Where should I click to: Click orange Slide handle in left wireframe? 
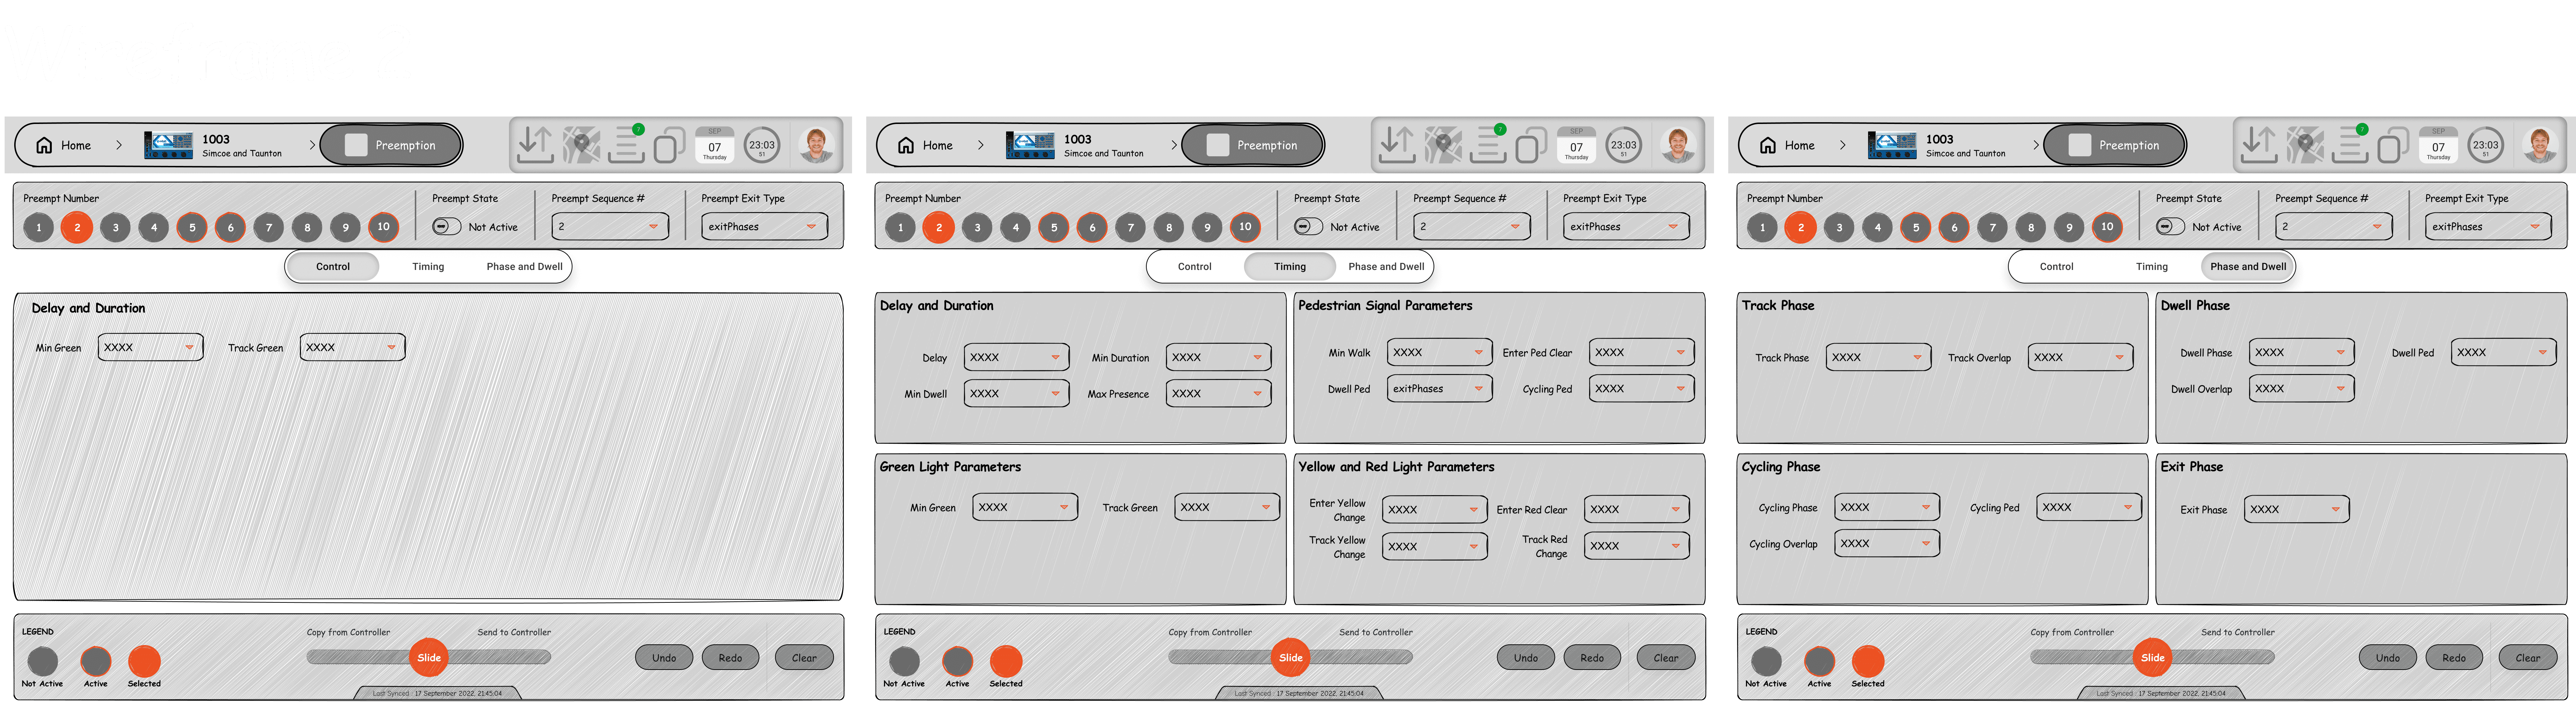click(429, 658)
